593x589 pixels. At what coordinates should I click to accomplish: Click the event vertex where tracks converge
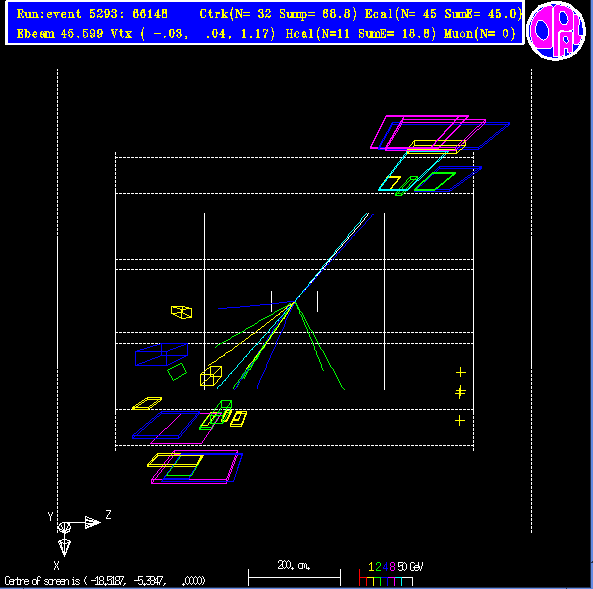294,302
